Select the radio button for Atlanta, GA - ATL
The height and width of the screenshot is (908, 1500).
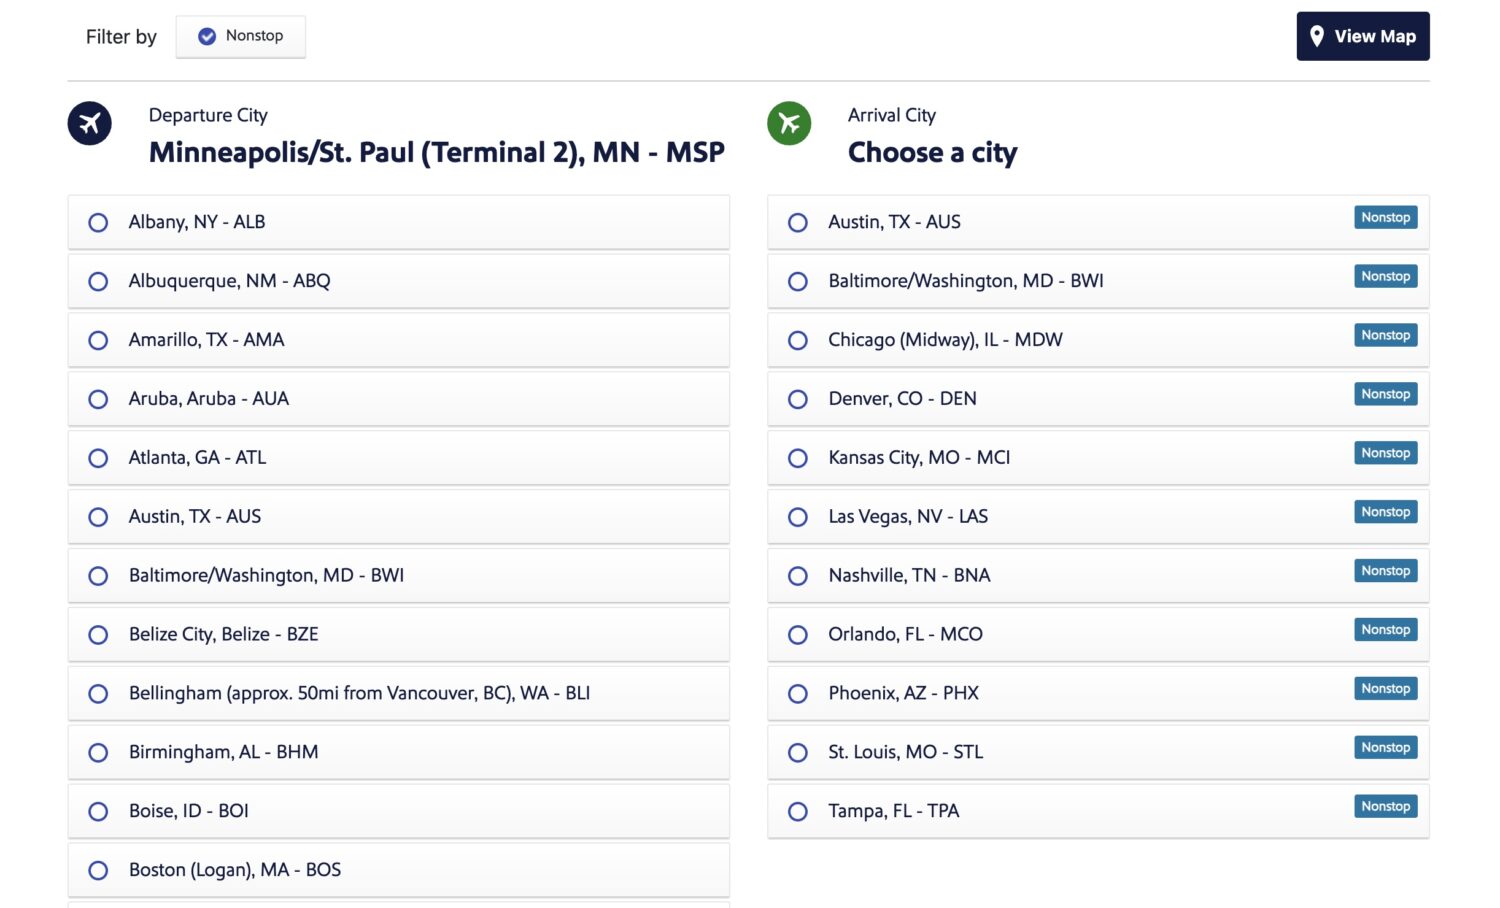tap(98, 458)
